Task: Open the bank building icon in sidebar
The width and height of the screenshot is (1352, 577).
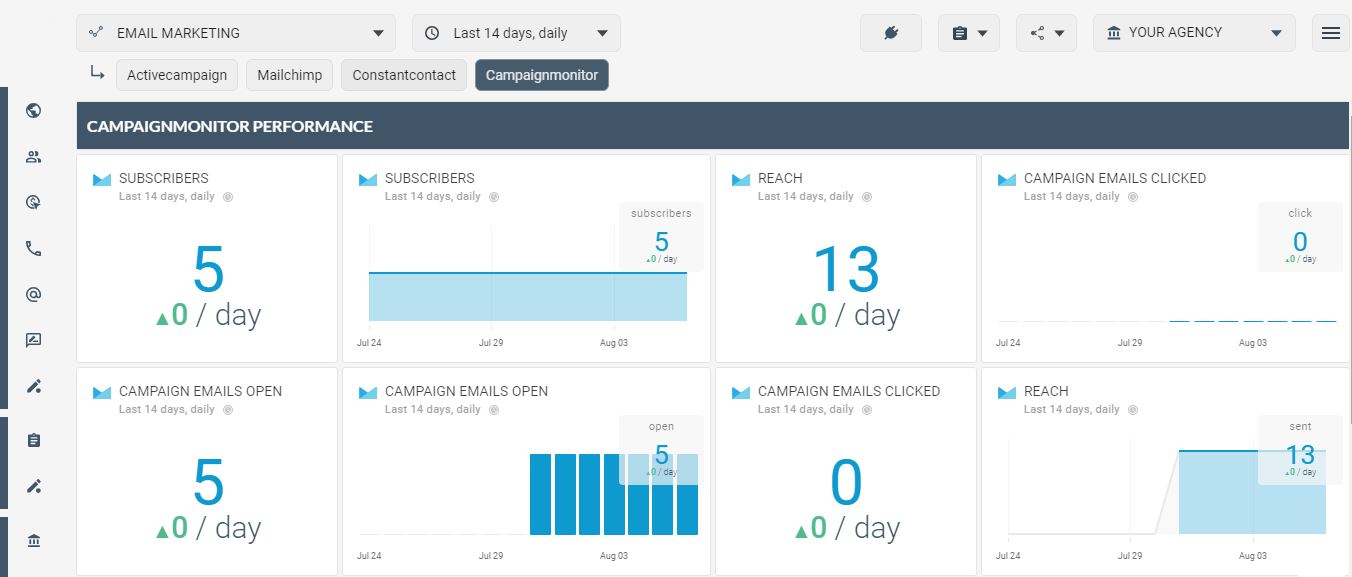Action: pos(34,541)
